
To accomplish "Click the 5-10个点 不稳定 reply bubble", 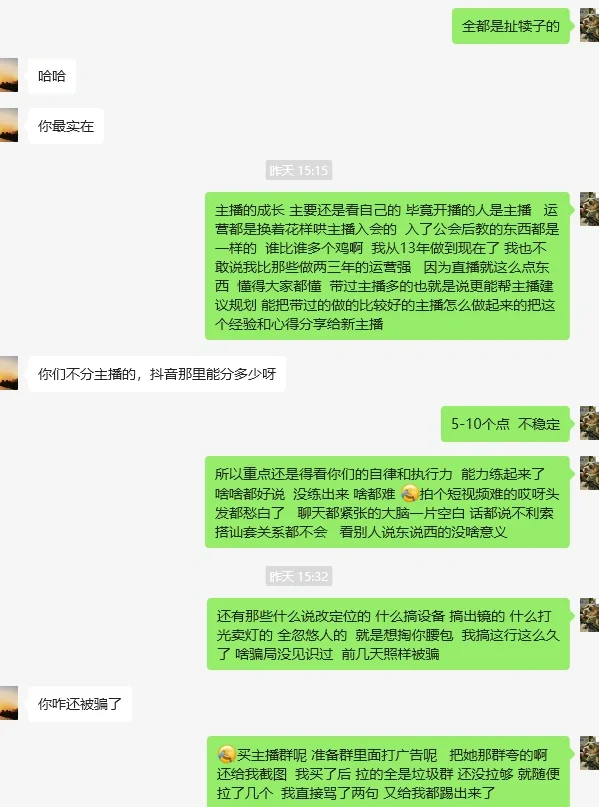I will [505, 424].
